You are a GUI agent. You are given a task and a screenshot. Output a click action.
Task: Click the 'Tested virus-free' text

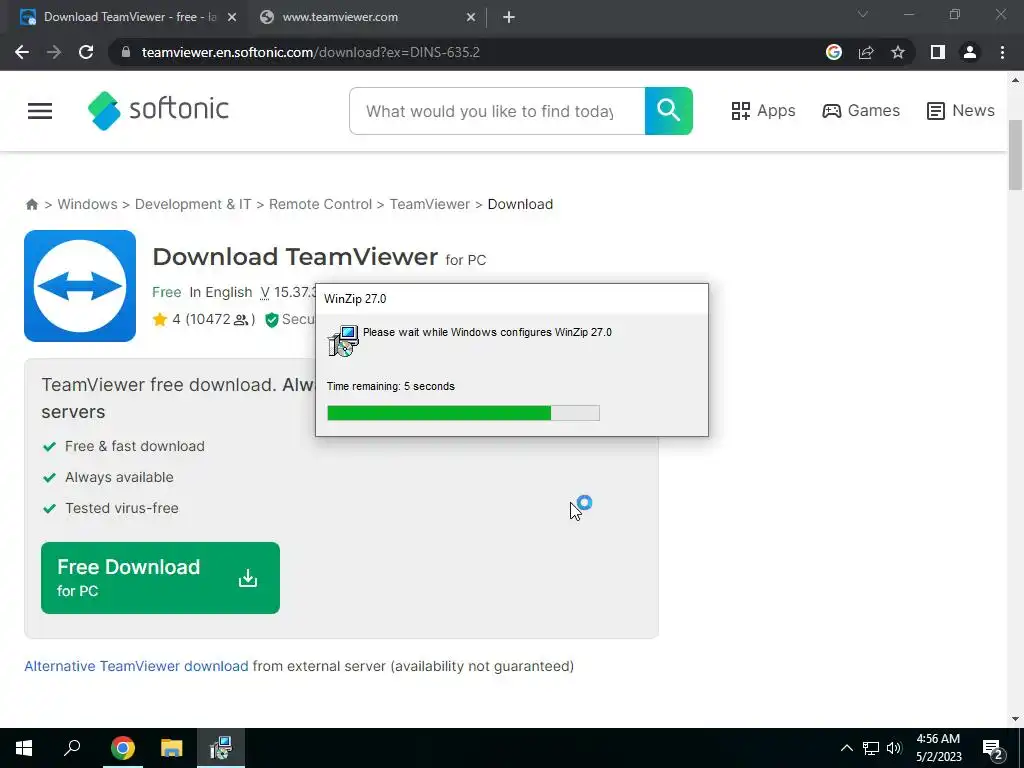(121, 508)
